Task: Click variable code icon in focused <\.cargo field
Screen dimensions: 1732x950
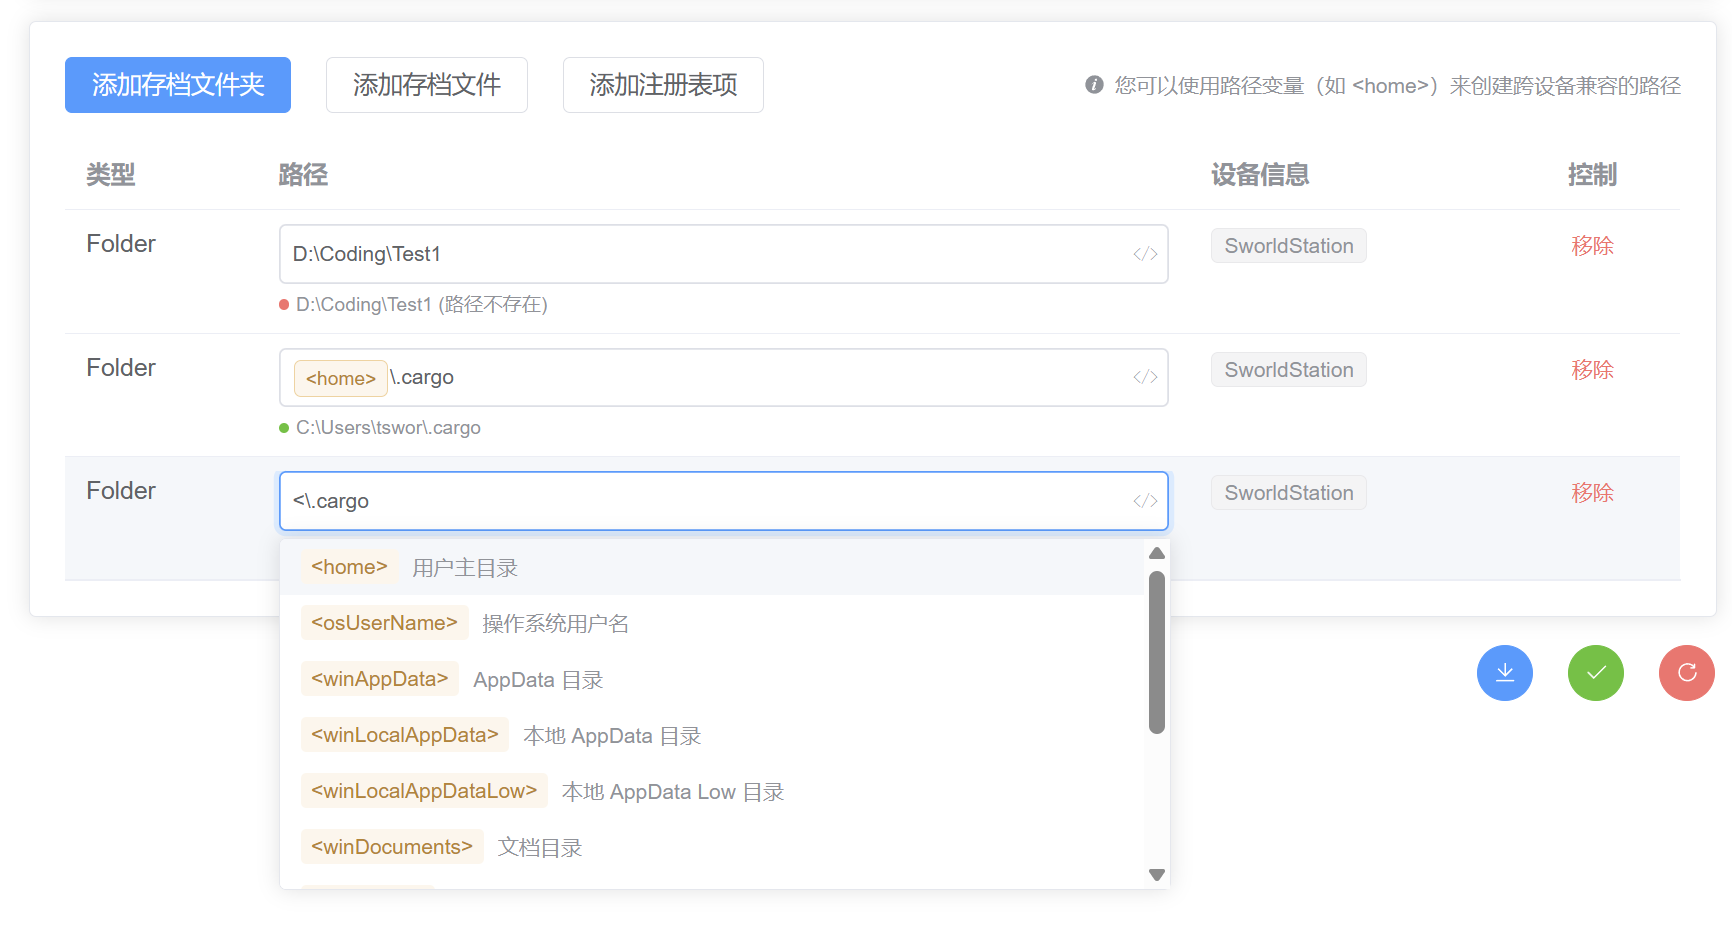Action: coord(1145,501)
